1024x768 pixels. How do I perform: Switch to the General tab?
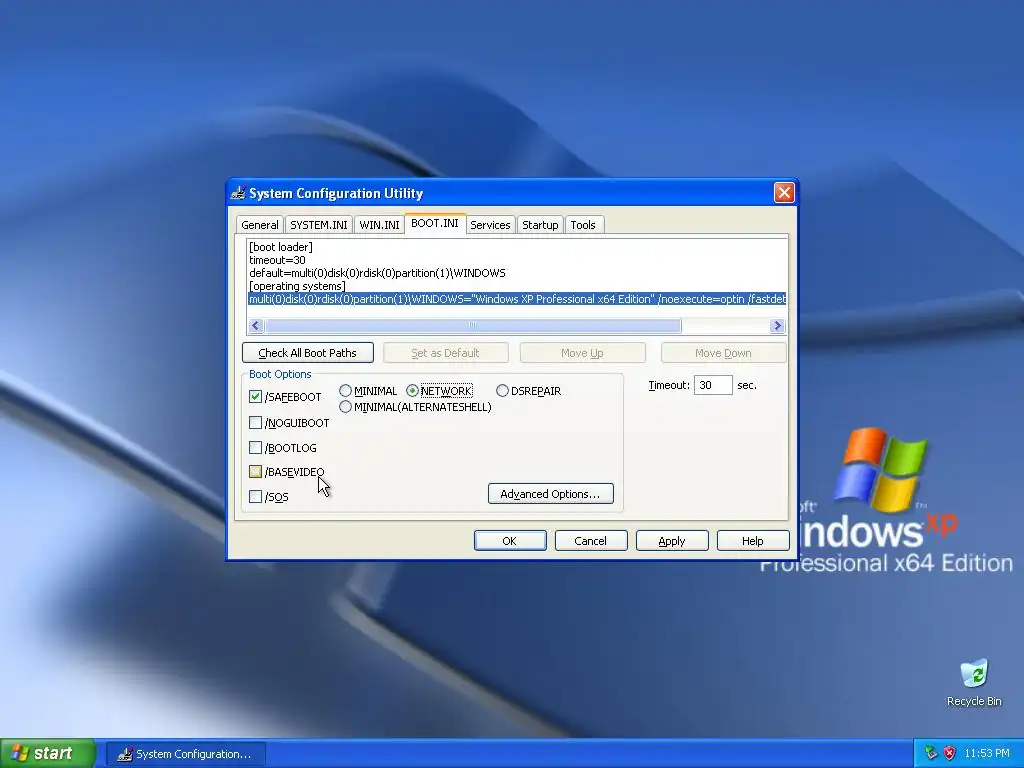pos(259,225)
